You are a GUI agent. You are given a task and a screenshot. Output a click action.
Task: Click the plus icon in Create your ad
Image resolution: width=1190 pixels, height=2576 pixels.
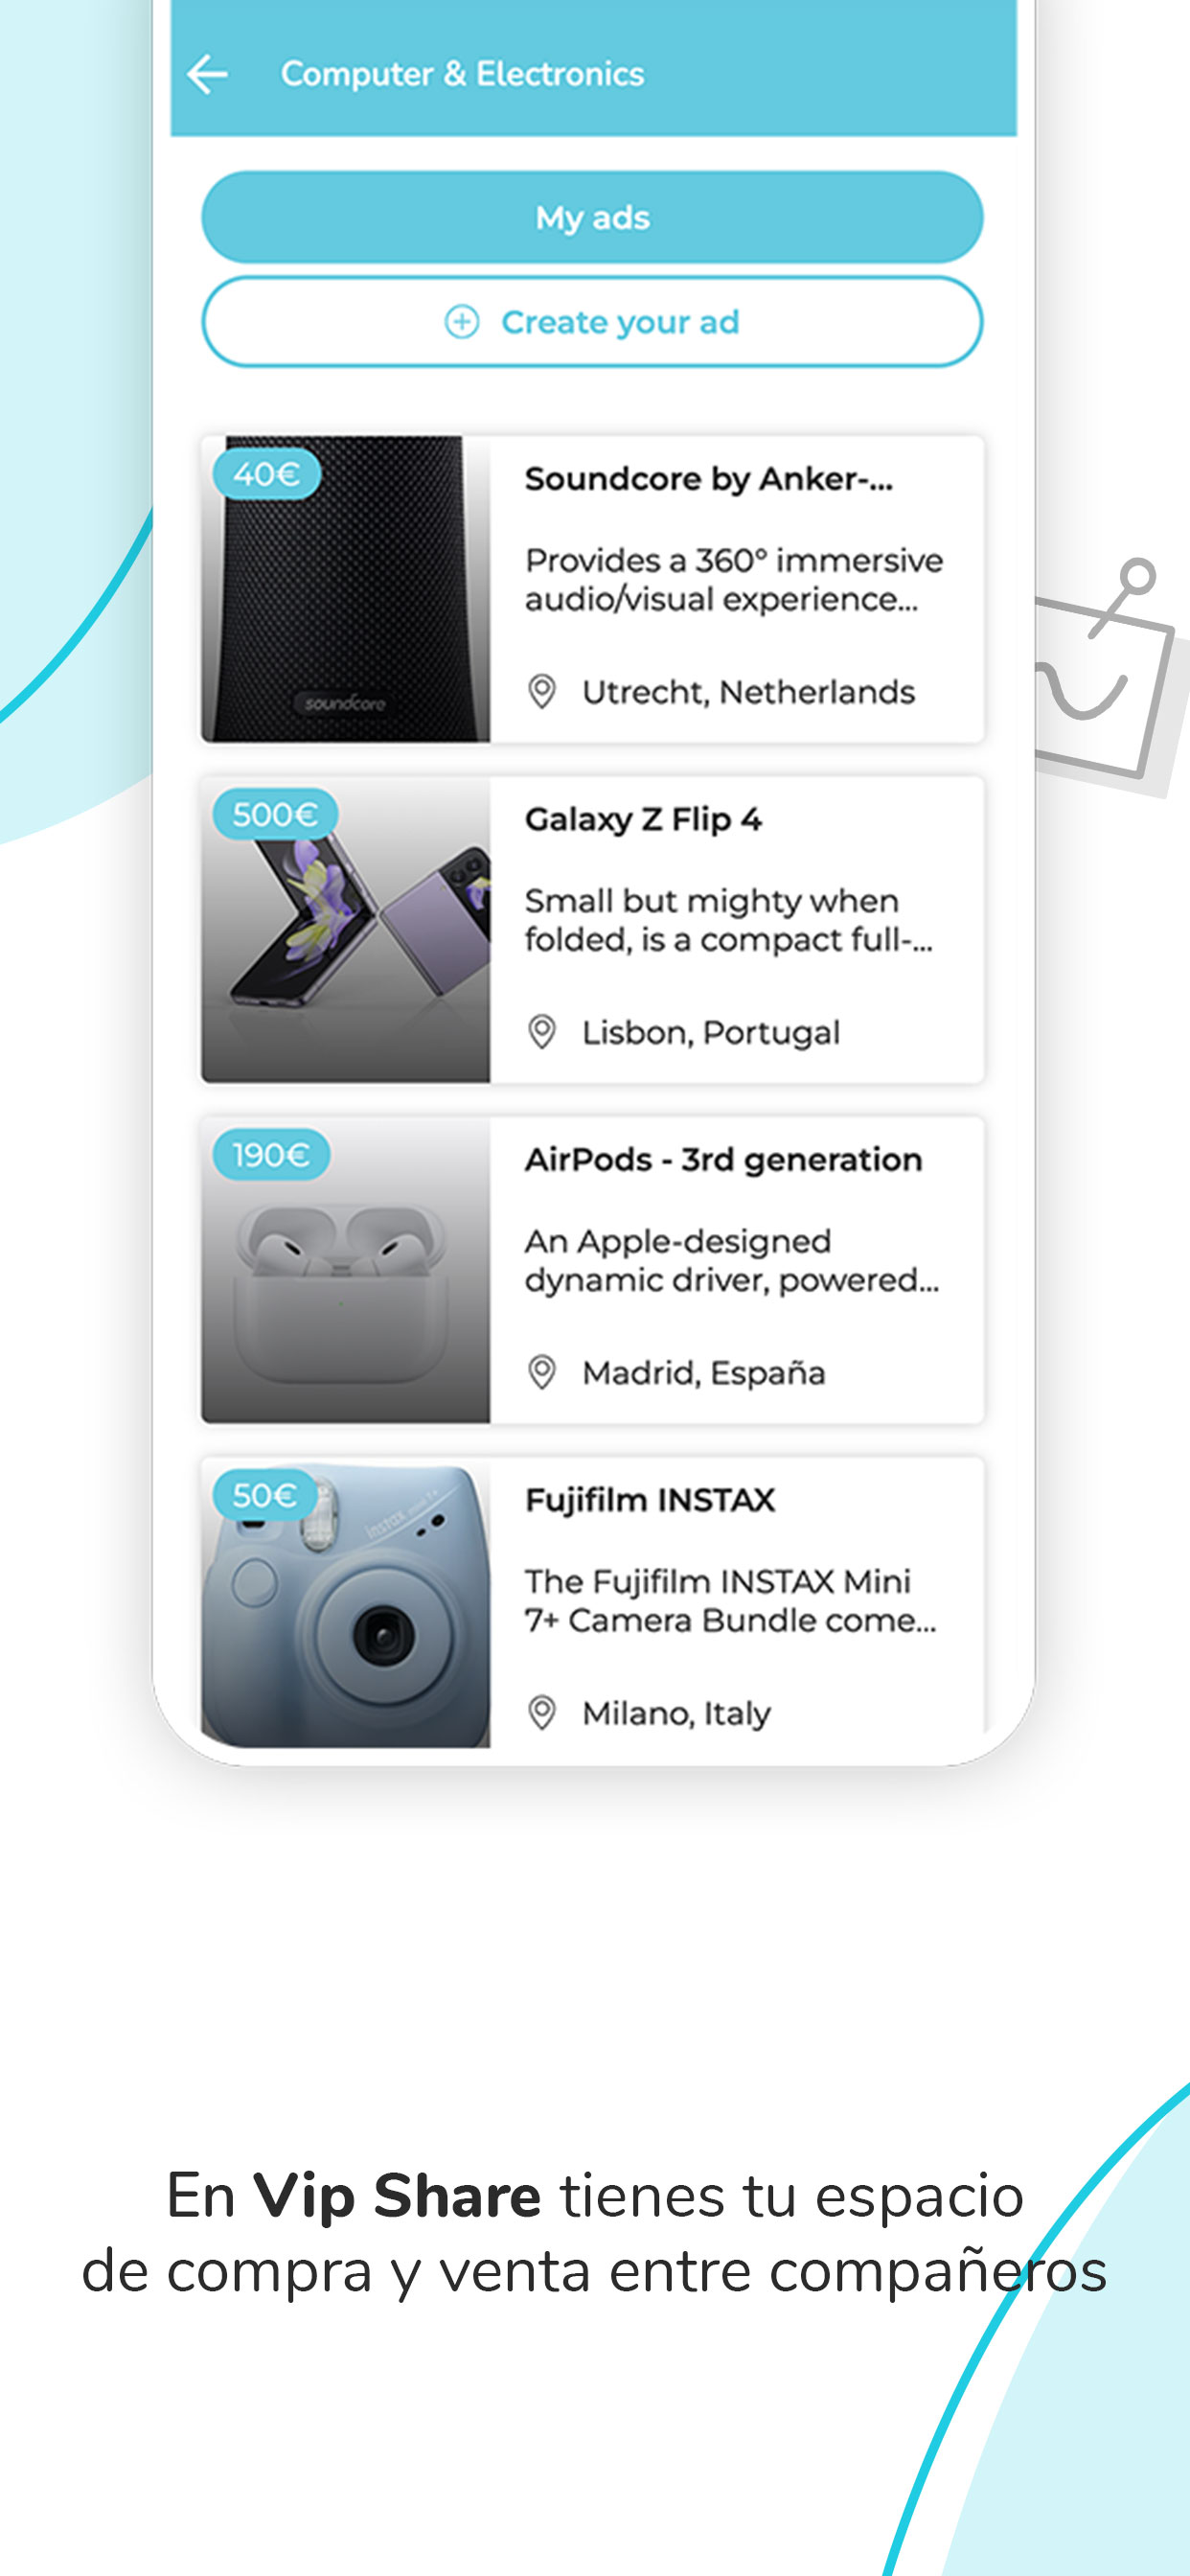click(461, 322)
